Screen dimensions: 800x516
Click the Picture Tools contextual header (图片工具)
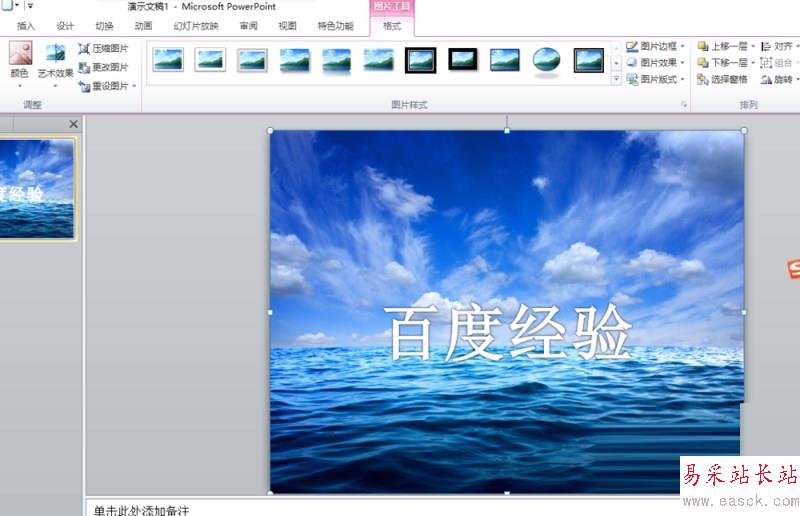pos(392,6)
